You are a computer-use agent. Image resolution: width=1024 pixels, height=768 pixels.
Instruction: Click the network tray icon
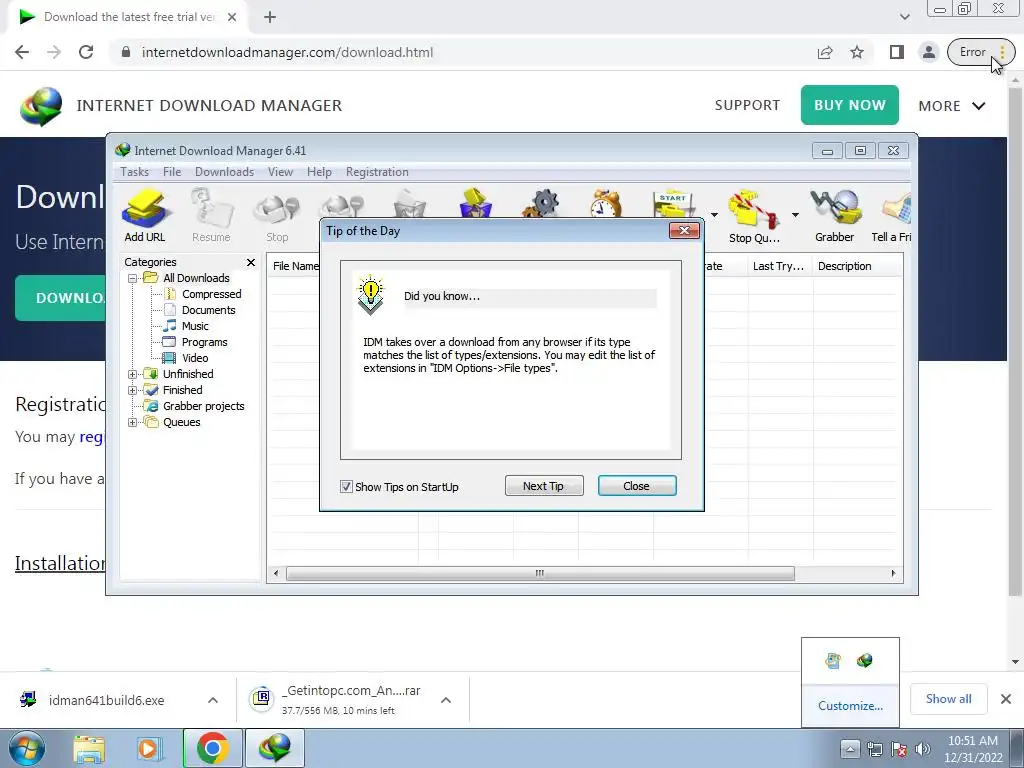point(874,749)
